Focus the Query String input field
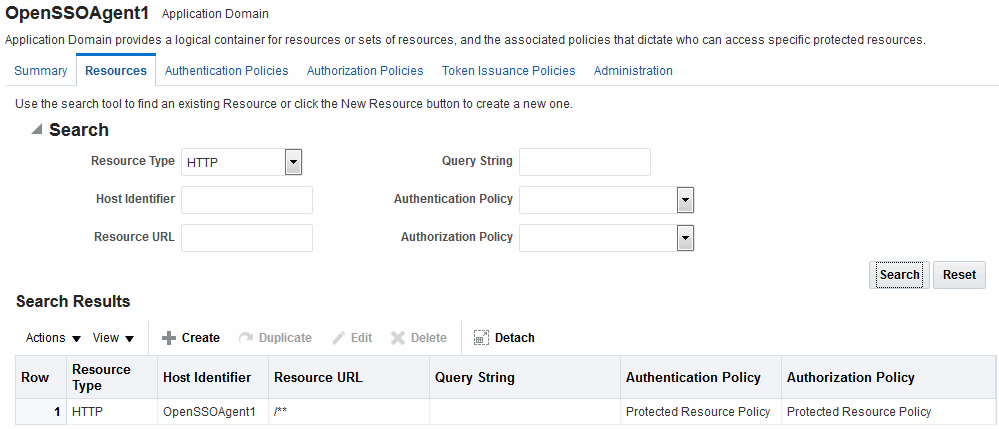 [585, 162]
